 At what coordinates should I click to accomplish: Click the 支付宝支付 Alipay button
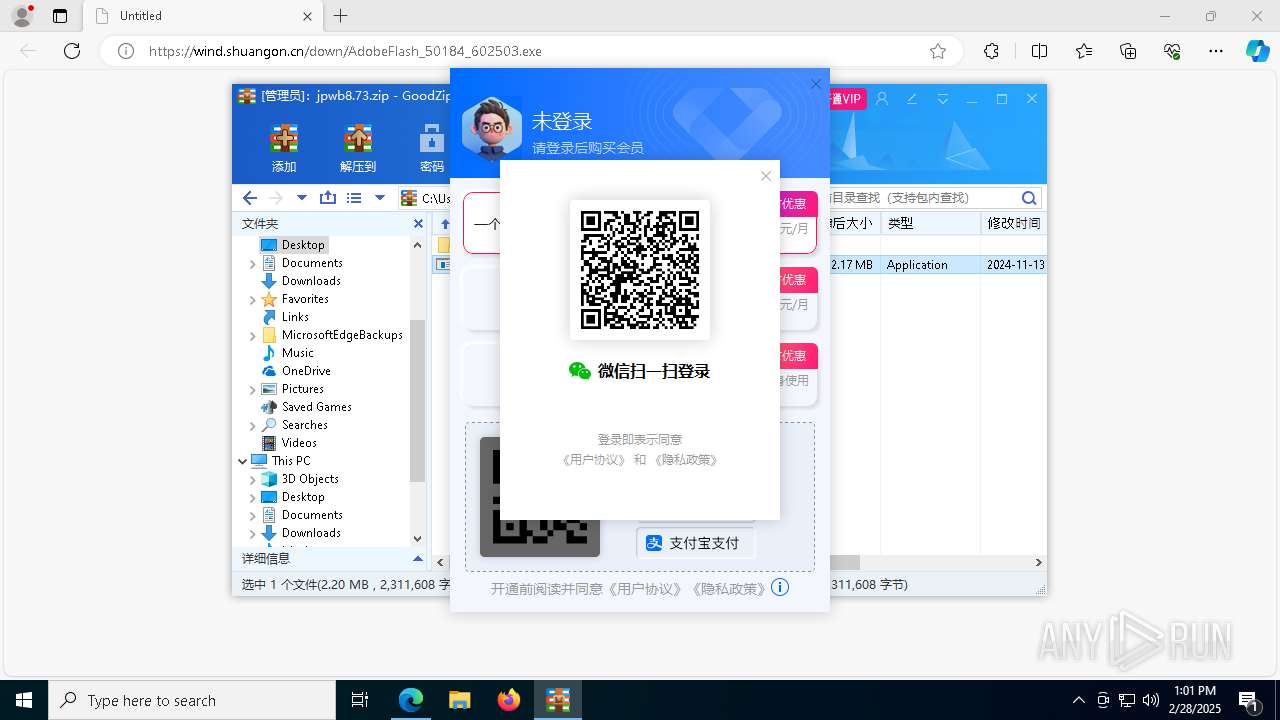(x=695, y=543)
